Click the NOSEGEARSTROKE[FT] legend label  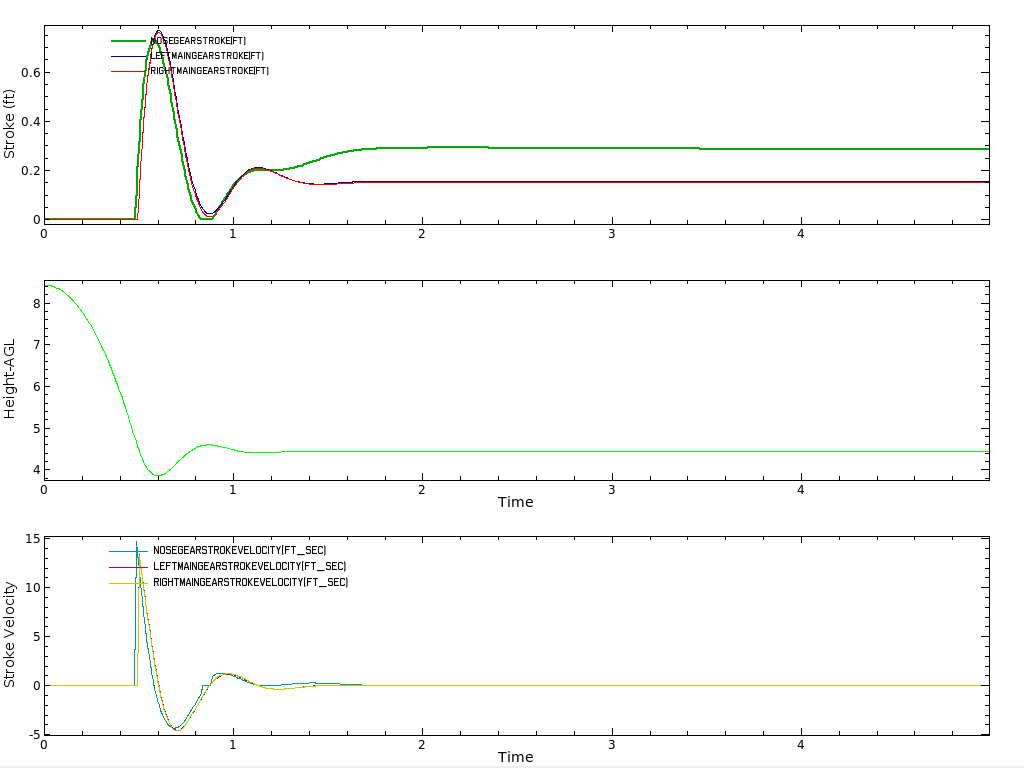click(198, 41)
